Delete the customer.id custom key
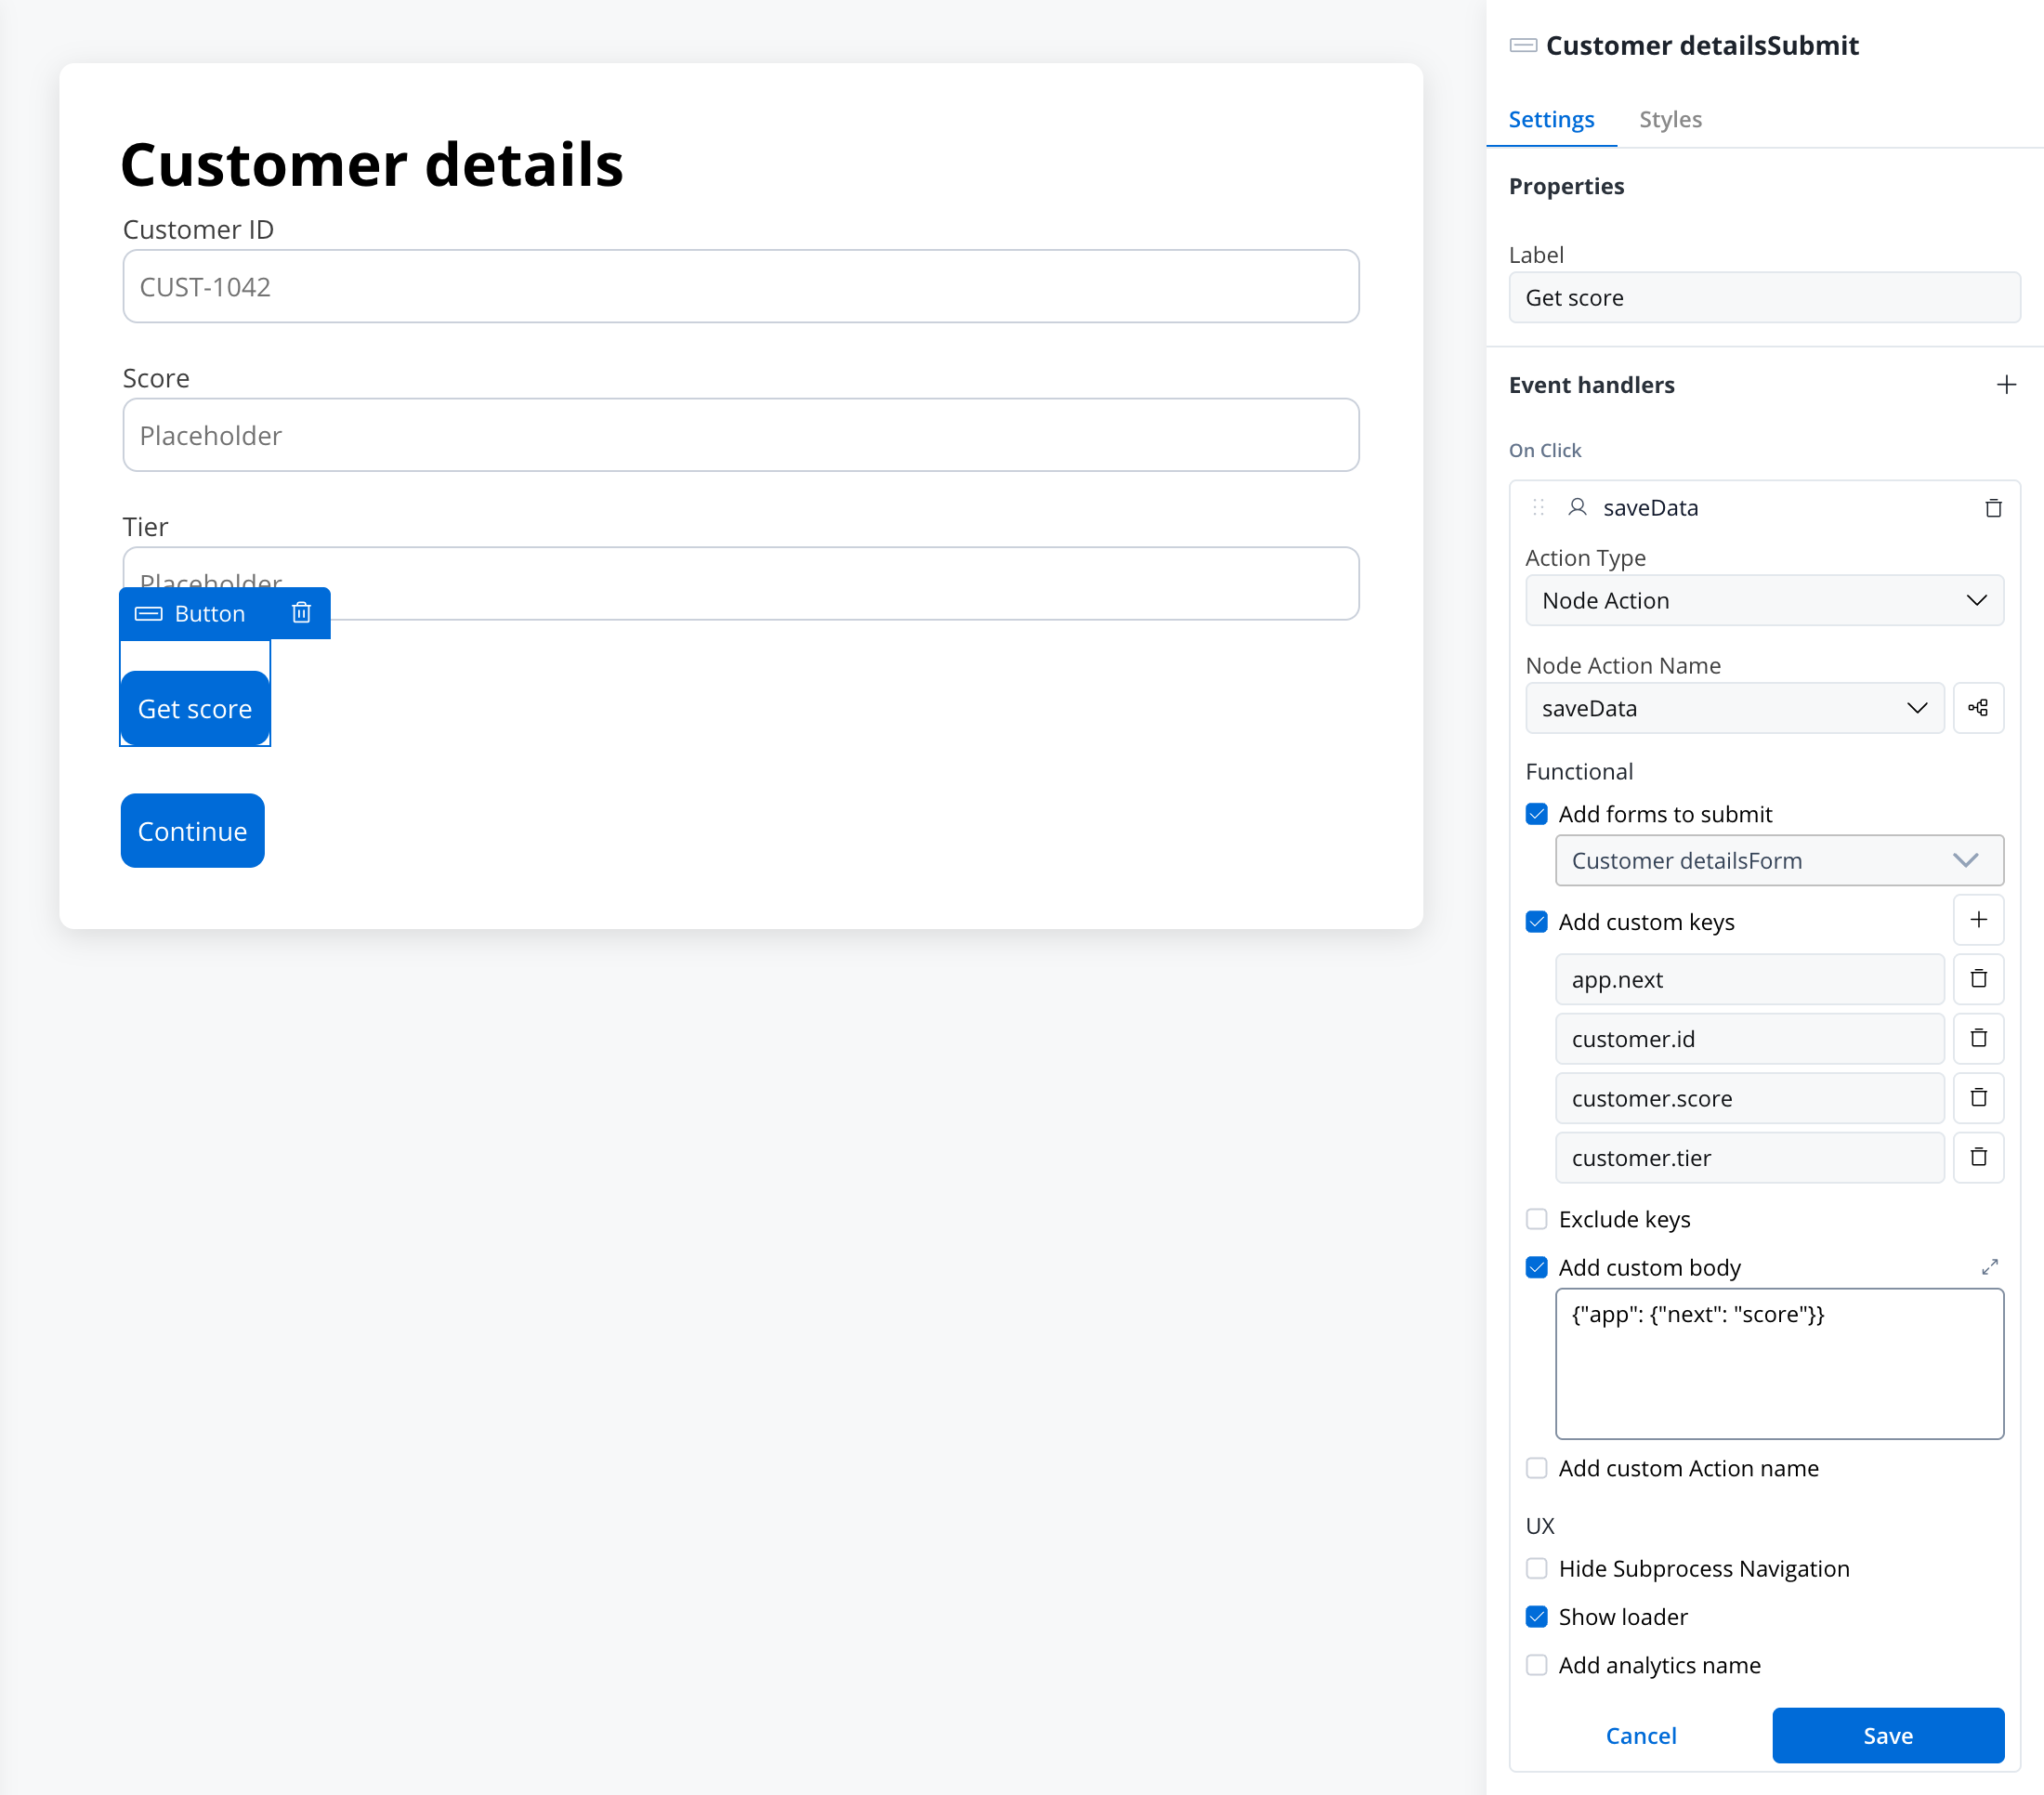 pos(1978,1038)
